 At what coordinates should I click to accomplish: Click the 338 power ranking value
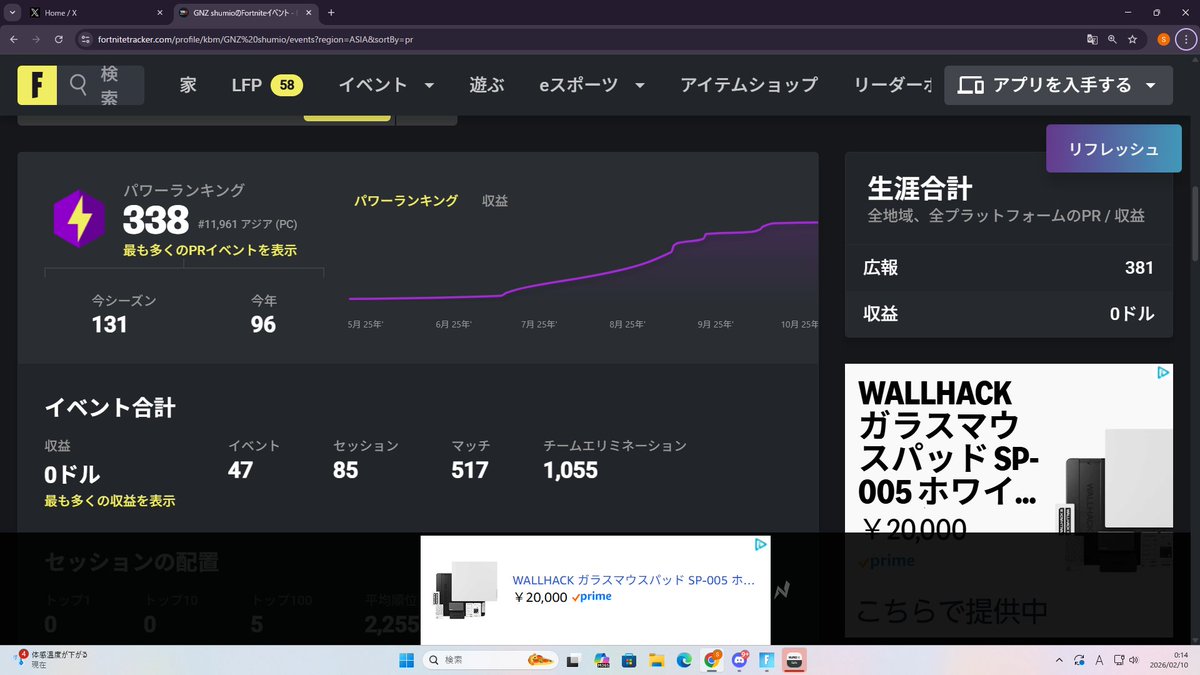pyautogui.click(x=156, y=220)
